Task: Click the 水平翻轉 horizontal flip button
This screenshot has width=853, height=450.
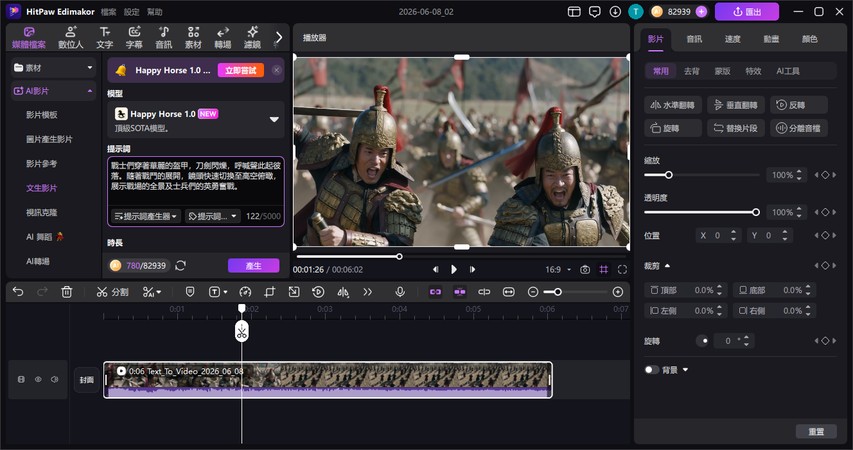Action: [673, 105]
